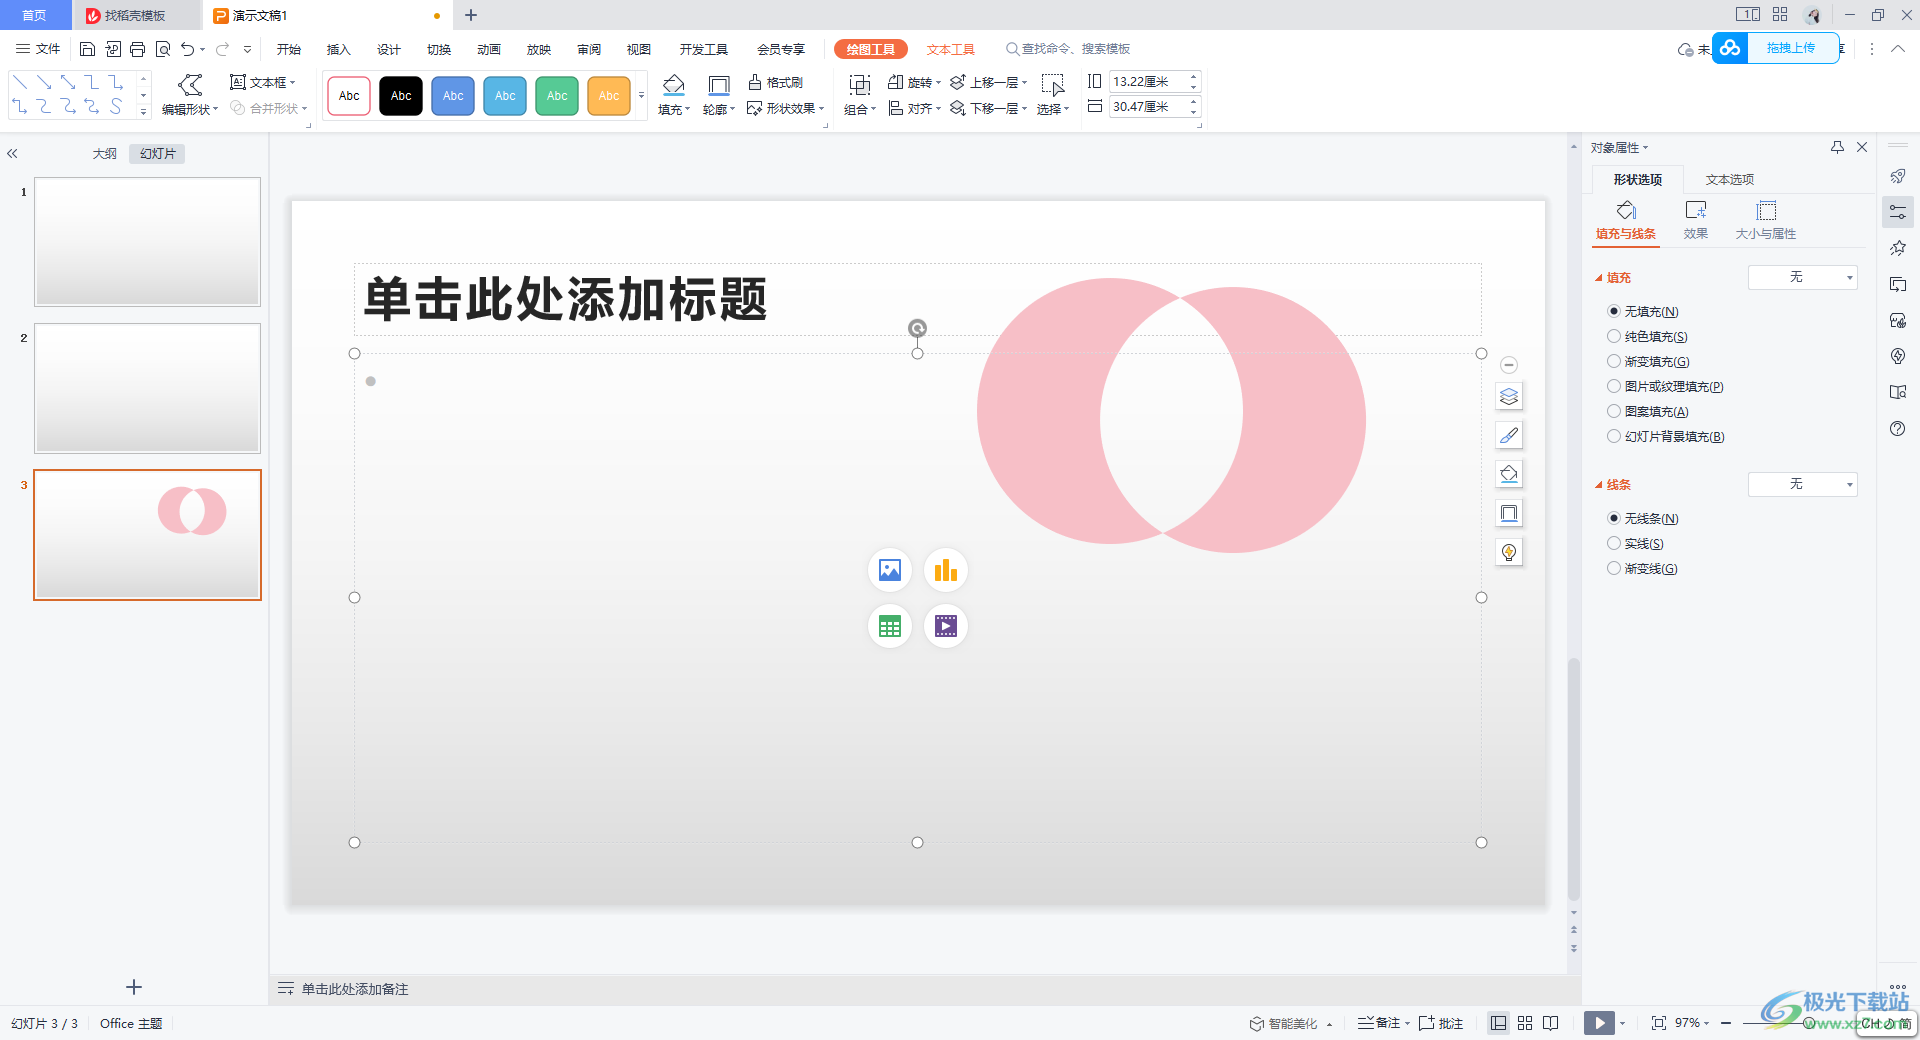Apply the orange Abc shape style
Image resolution: width=1920 pixels, height=1040 pixels.
click(609, 96)
